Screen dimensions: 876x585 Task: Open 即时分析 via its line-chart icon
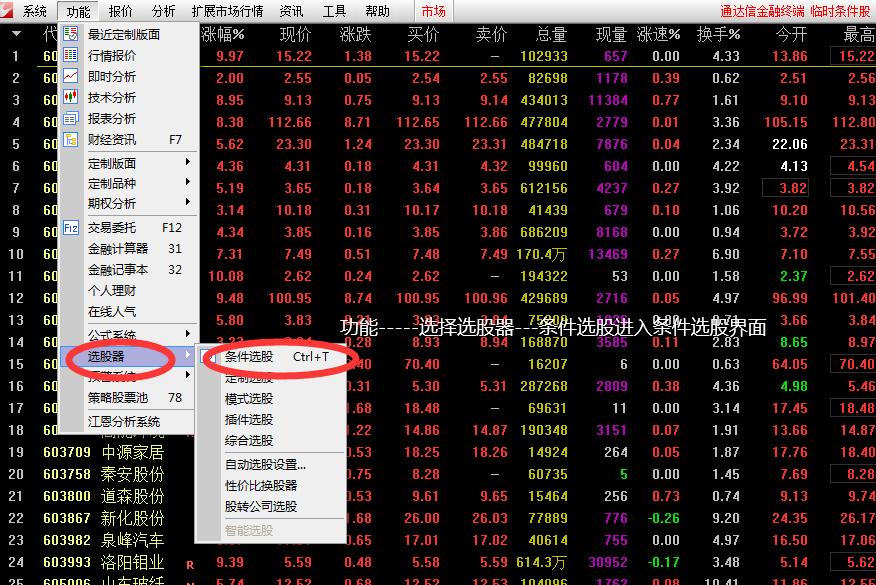[x=70, y=78]
